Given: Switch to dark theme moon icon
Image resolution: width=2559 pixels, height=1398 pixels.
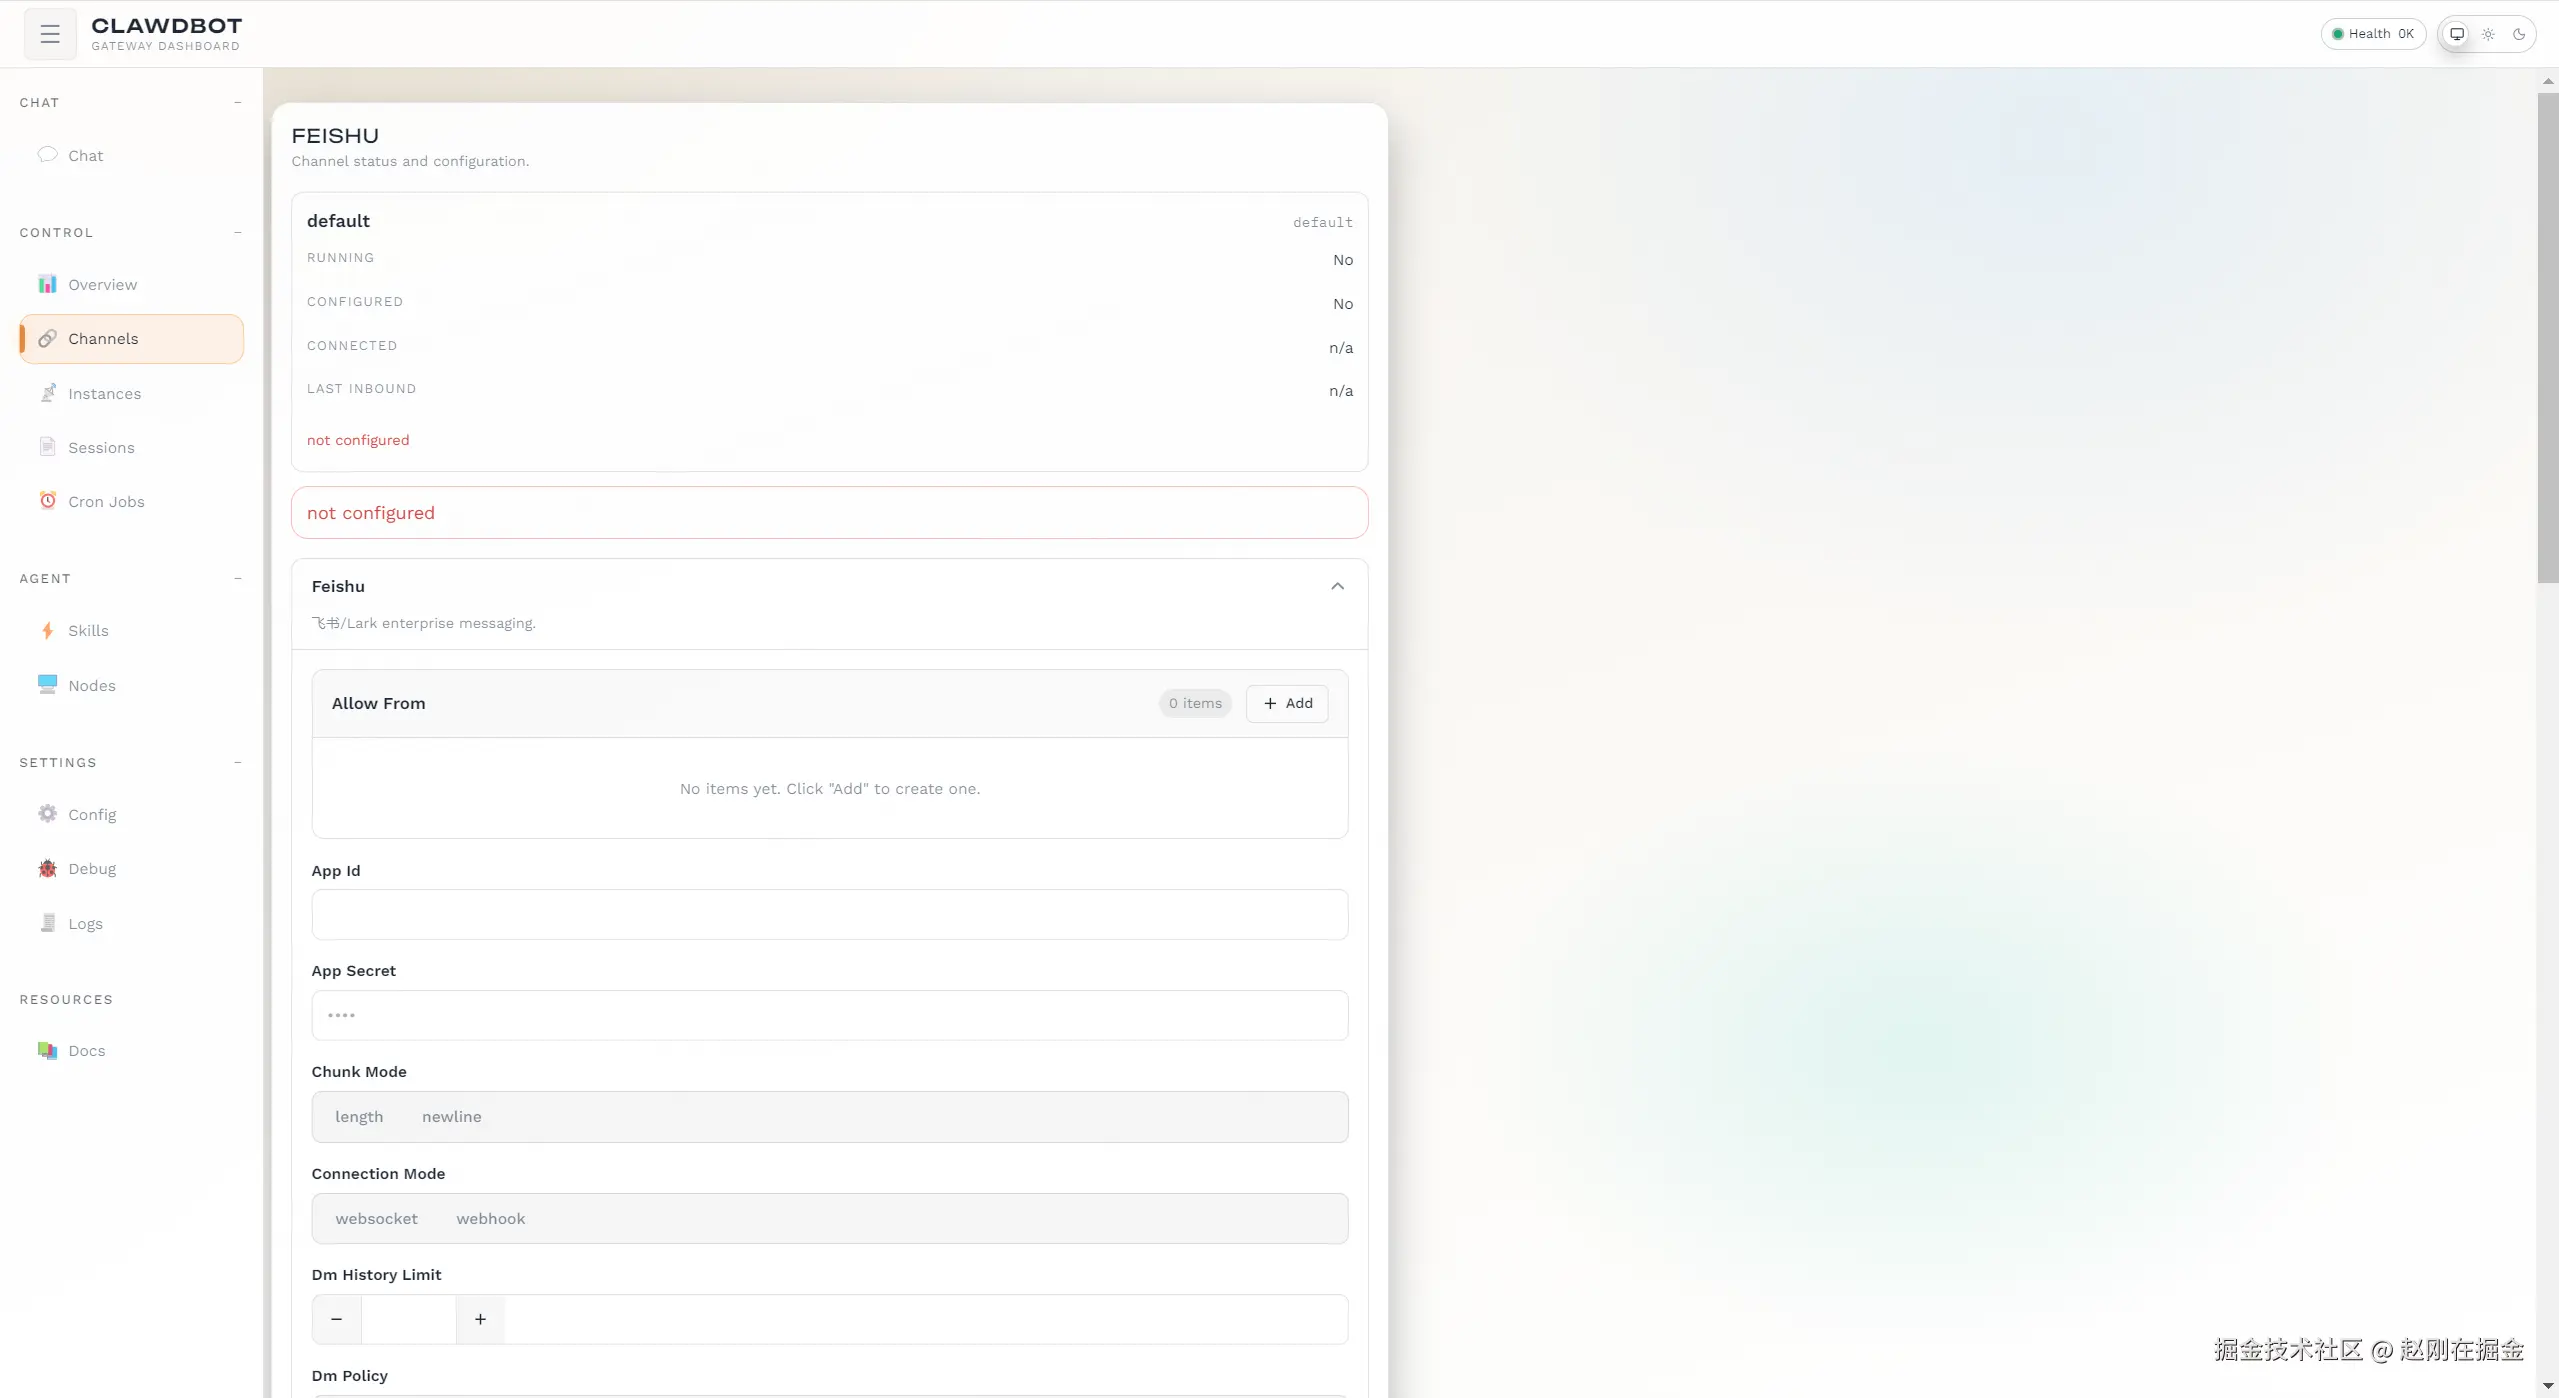Looking at the screenshot, I should (x=2519, y=34).
